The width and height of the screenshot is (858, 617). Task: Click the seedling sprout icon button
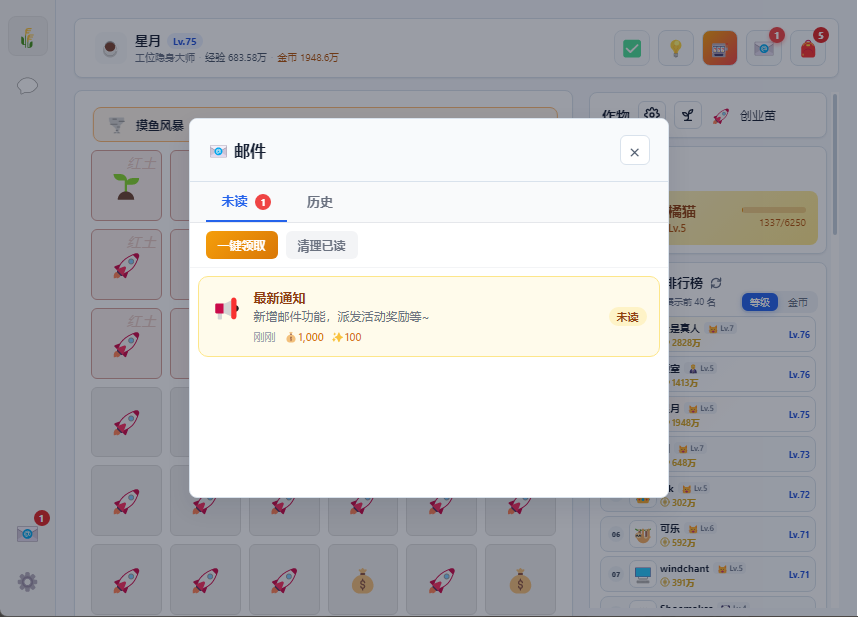point(688,115)
